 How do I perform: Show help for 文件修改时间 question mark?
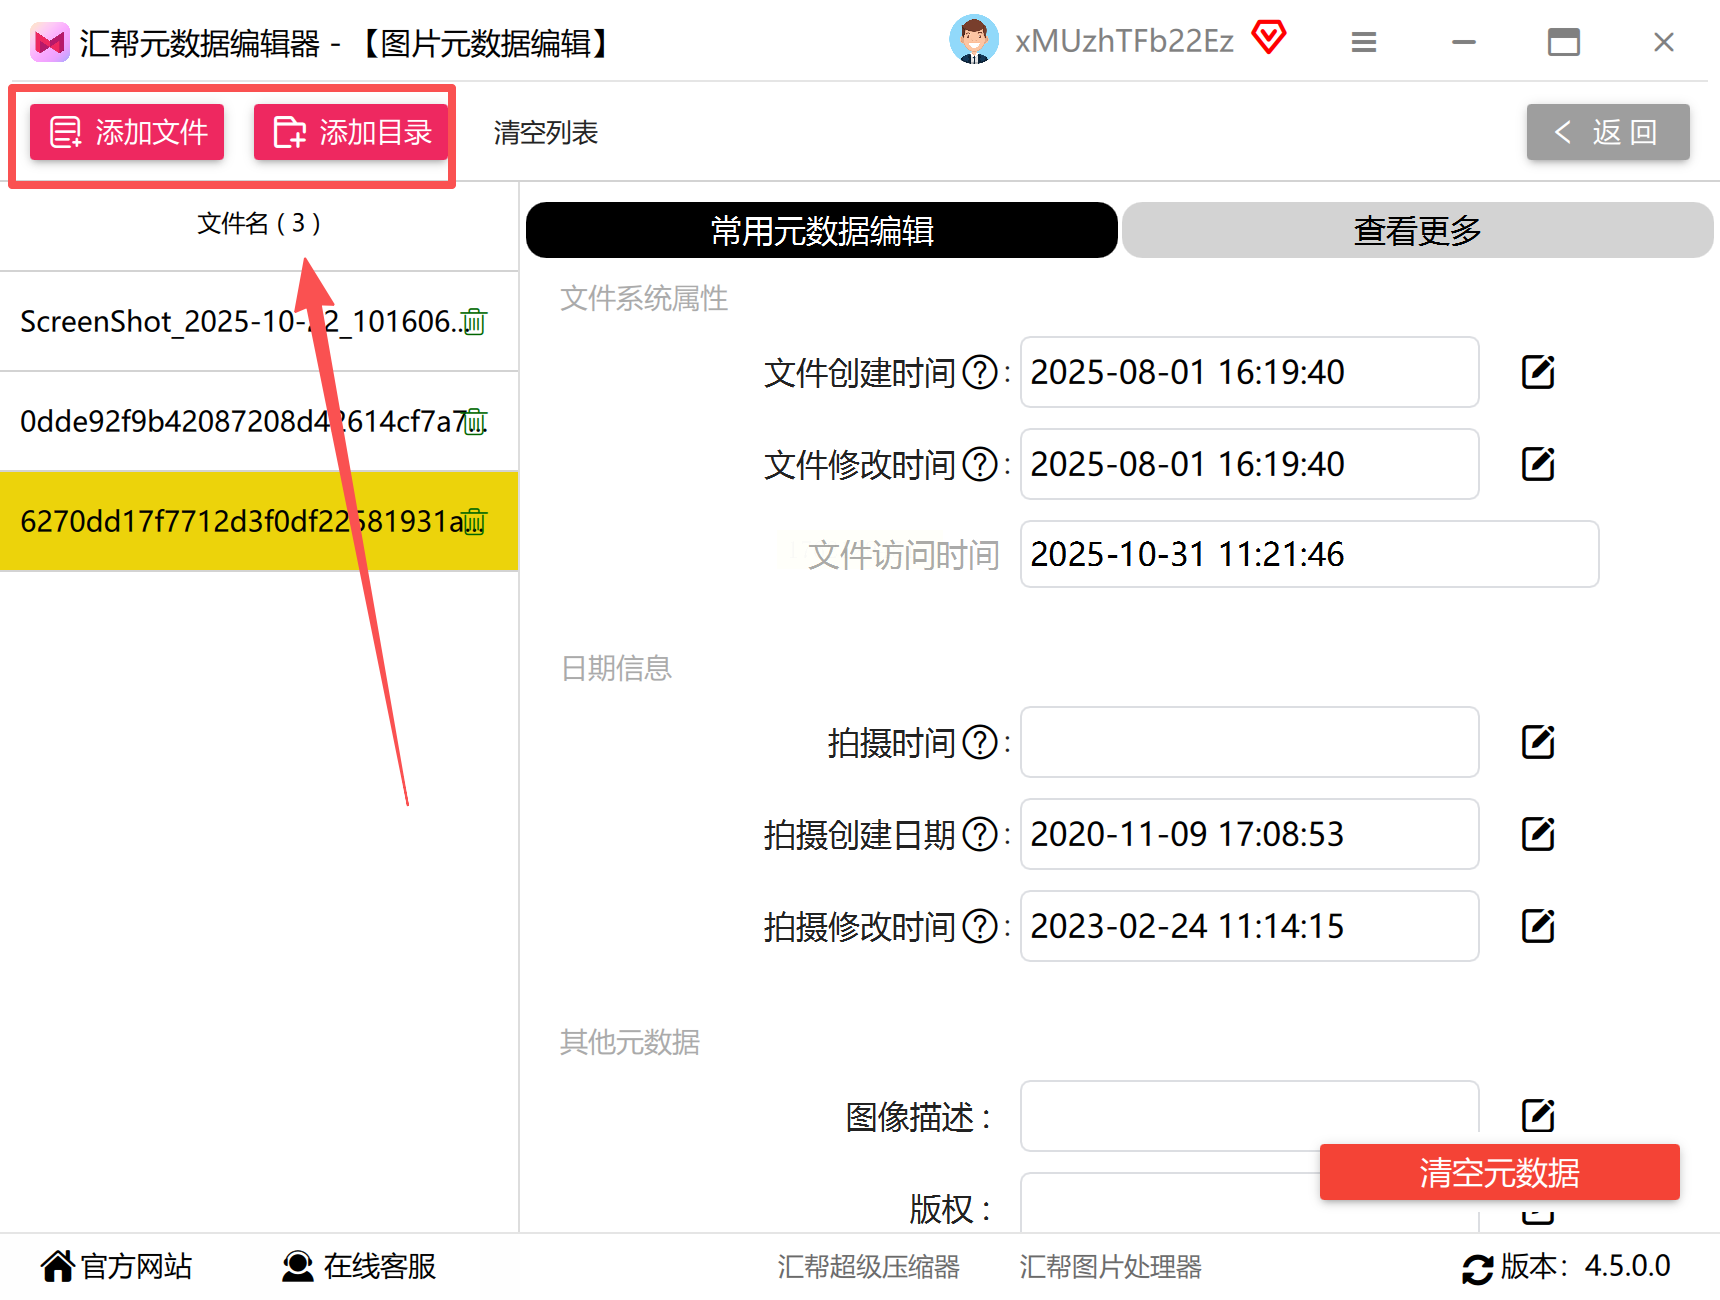click(980, 465)
